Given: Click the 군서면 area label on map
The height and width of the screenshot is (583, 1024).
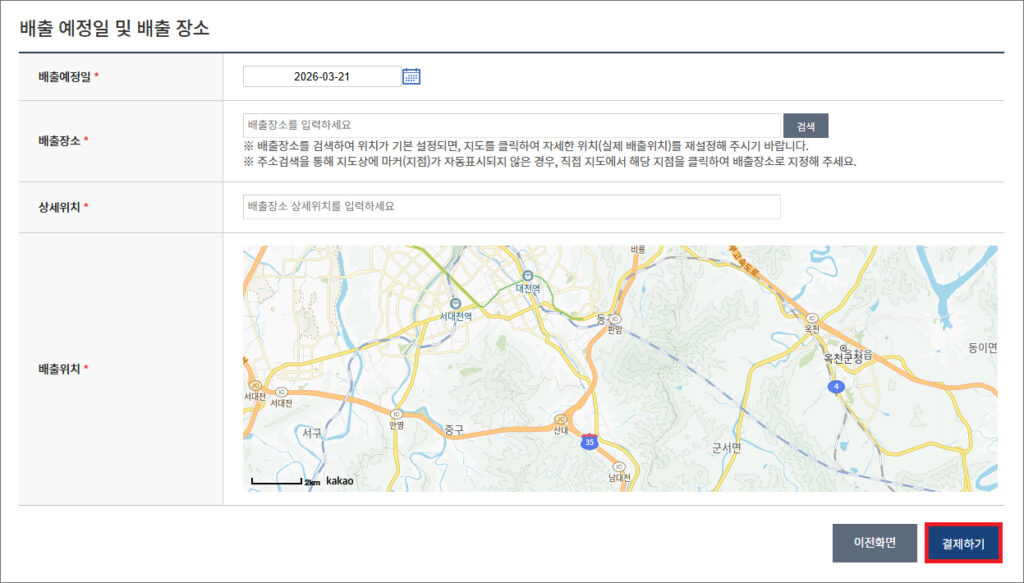Looking at the screenshot, I should [x=724, y=448].
